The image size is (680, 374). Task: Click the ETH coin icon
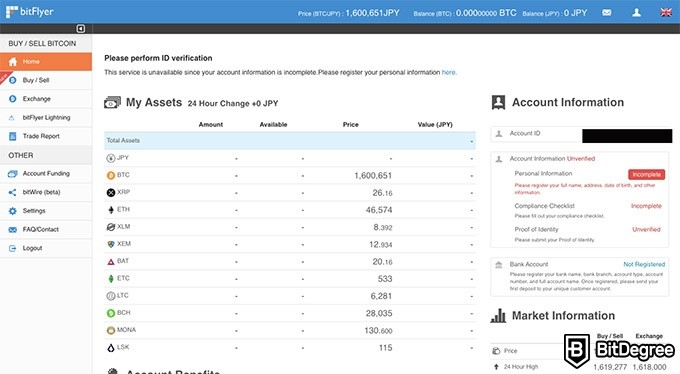111,210
